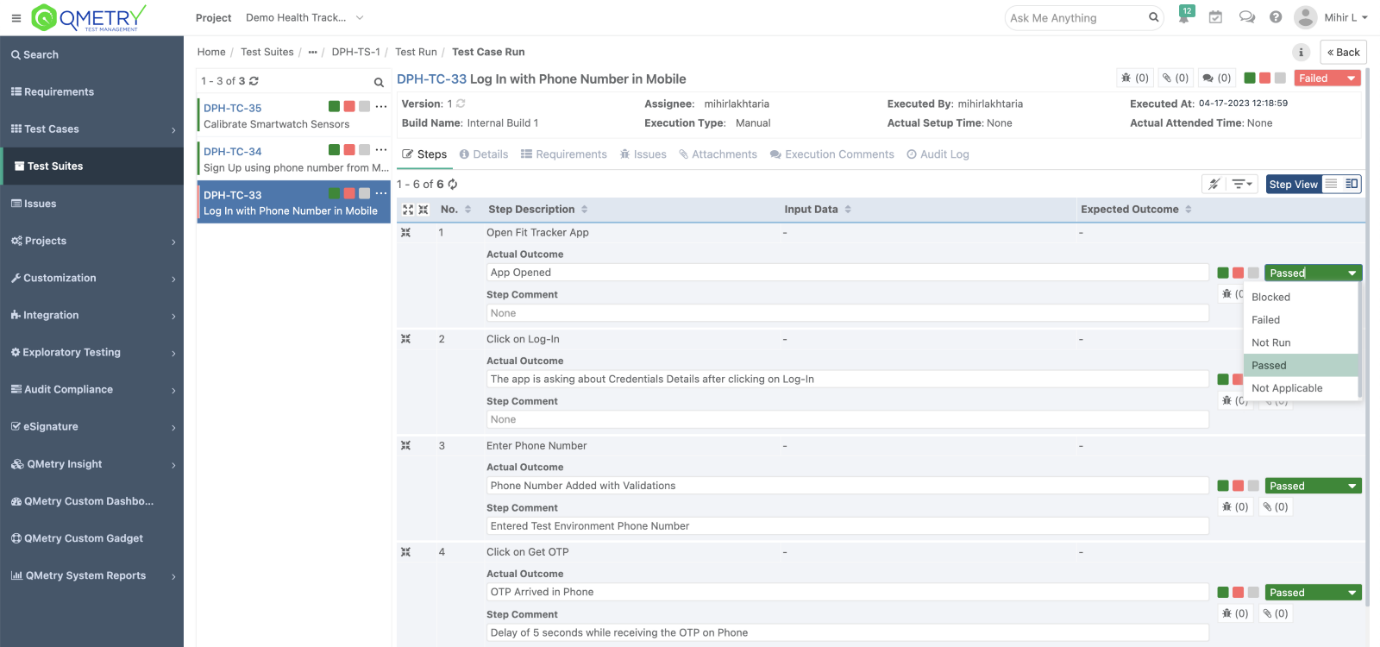Open the notifications bell showing 12
Image resolution: width=1380 pixels, height=647 pixels.
[x=1185, y=17]
